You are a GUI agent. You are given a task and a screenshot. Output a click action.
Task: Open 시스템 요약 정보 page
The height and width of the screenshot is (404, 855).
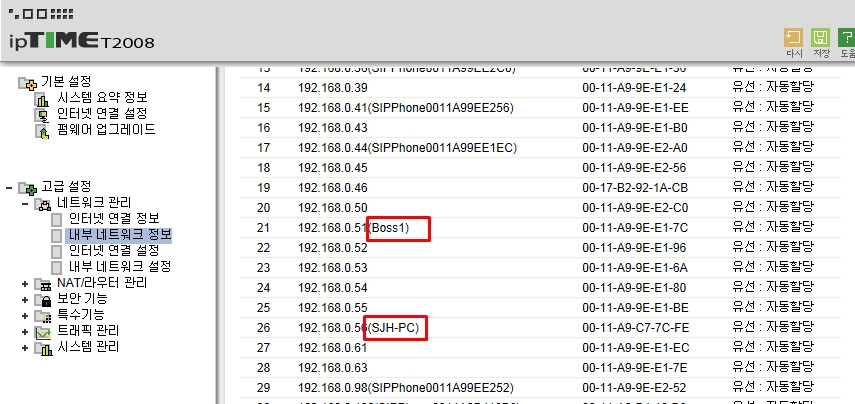click(x=102, y=98)
